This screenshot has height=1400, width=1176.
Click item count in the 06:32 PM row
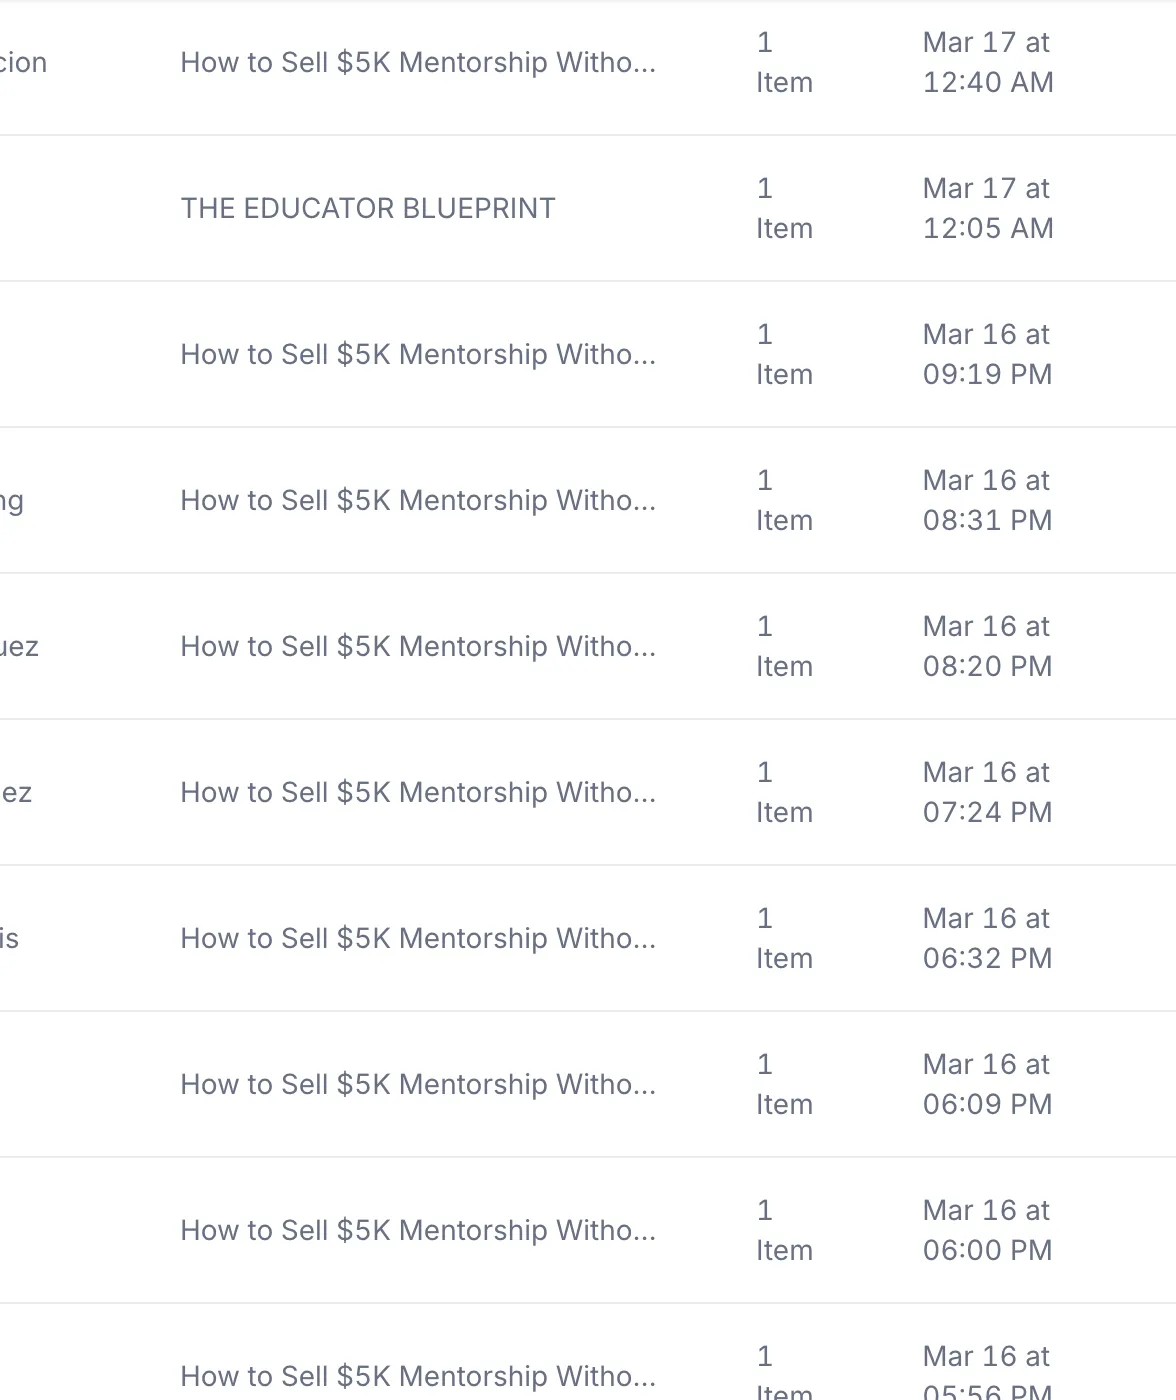pos(783,938)
